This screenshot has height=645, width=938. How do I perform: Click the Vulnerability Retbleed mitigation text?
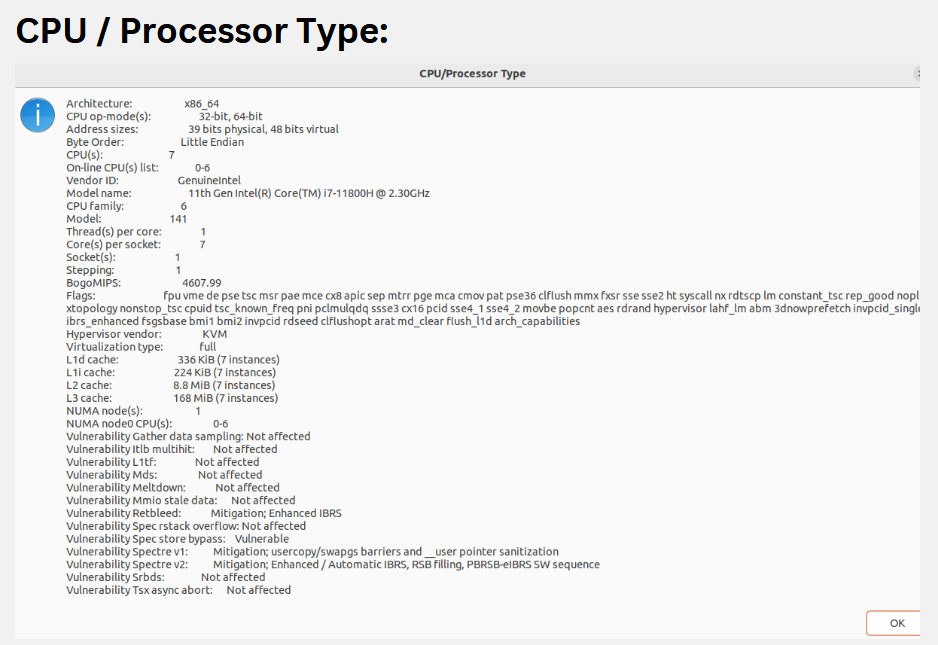(x=276, y=513)
